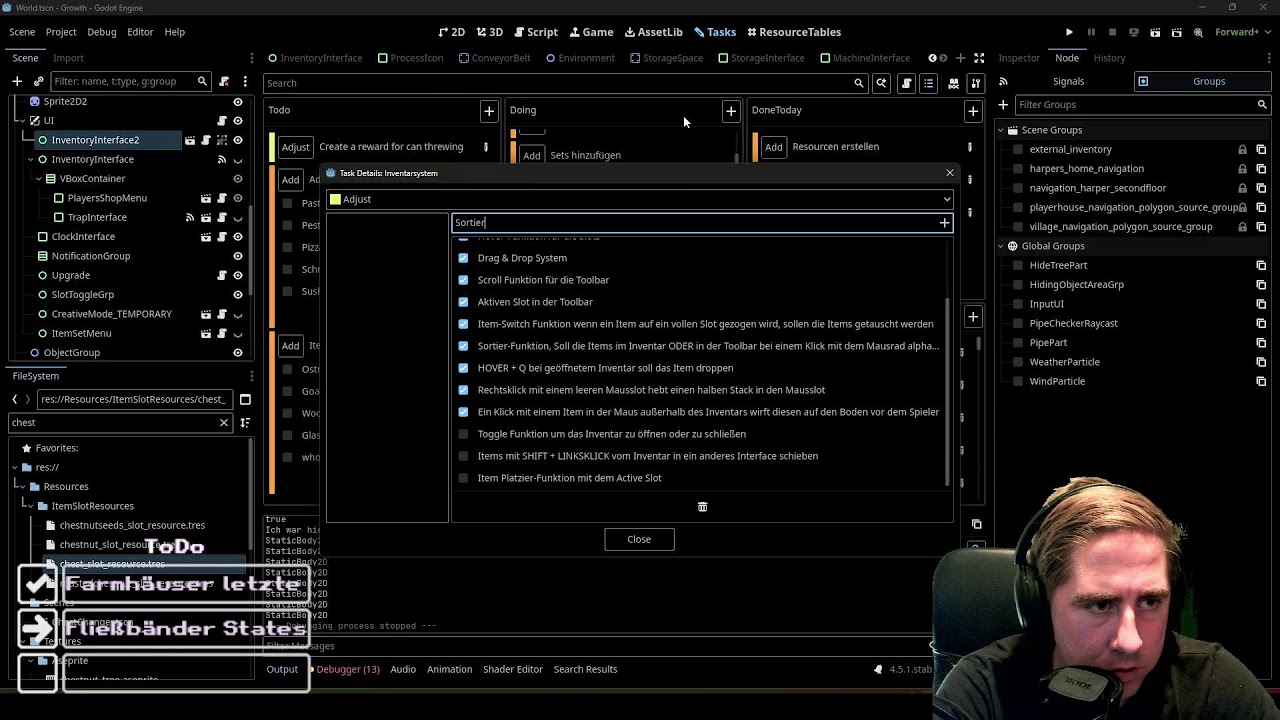This screenshot has height=720, width=1280.
Task: Click the Close button in Task Details
Action: 639,539
